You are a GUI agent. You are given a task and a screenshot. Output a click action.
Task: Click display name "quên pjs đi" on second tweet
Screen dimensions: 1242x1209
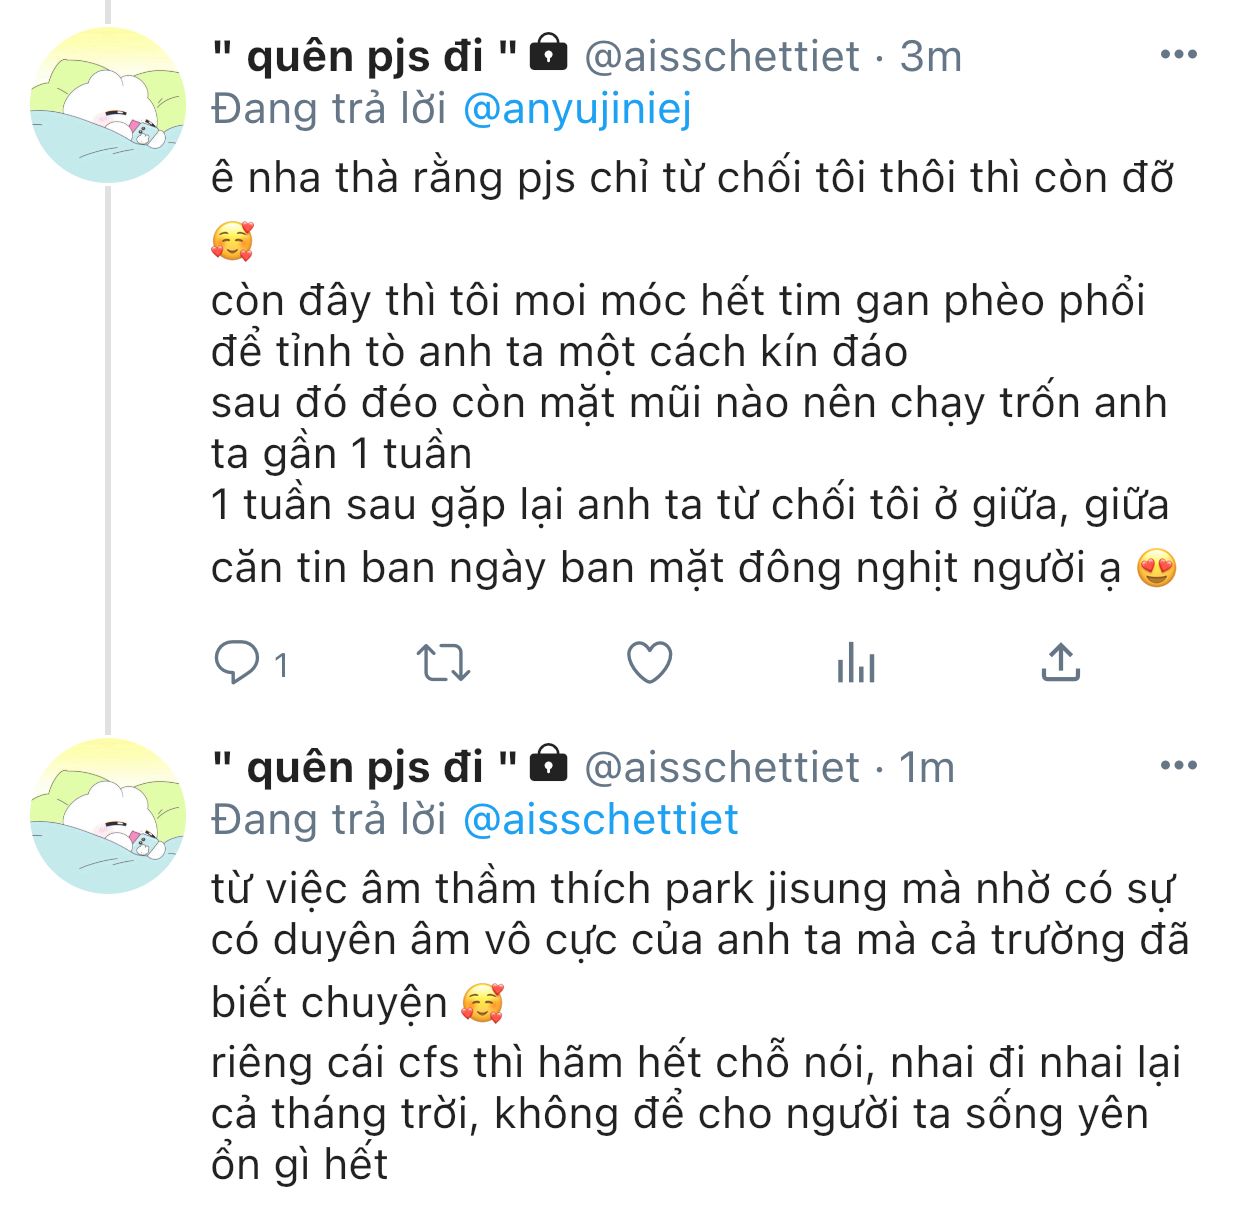click(364, 768)
